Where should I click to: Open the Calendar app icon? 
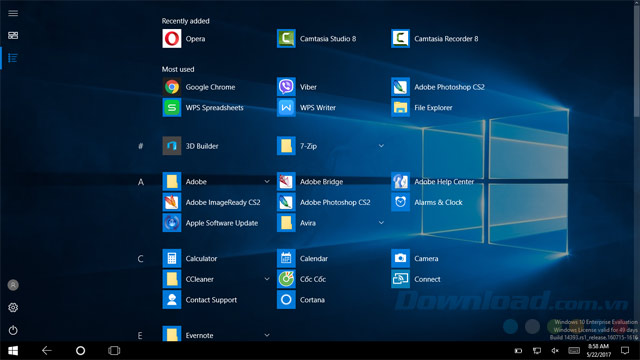(286, 259)
